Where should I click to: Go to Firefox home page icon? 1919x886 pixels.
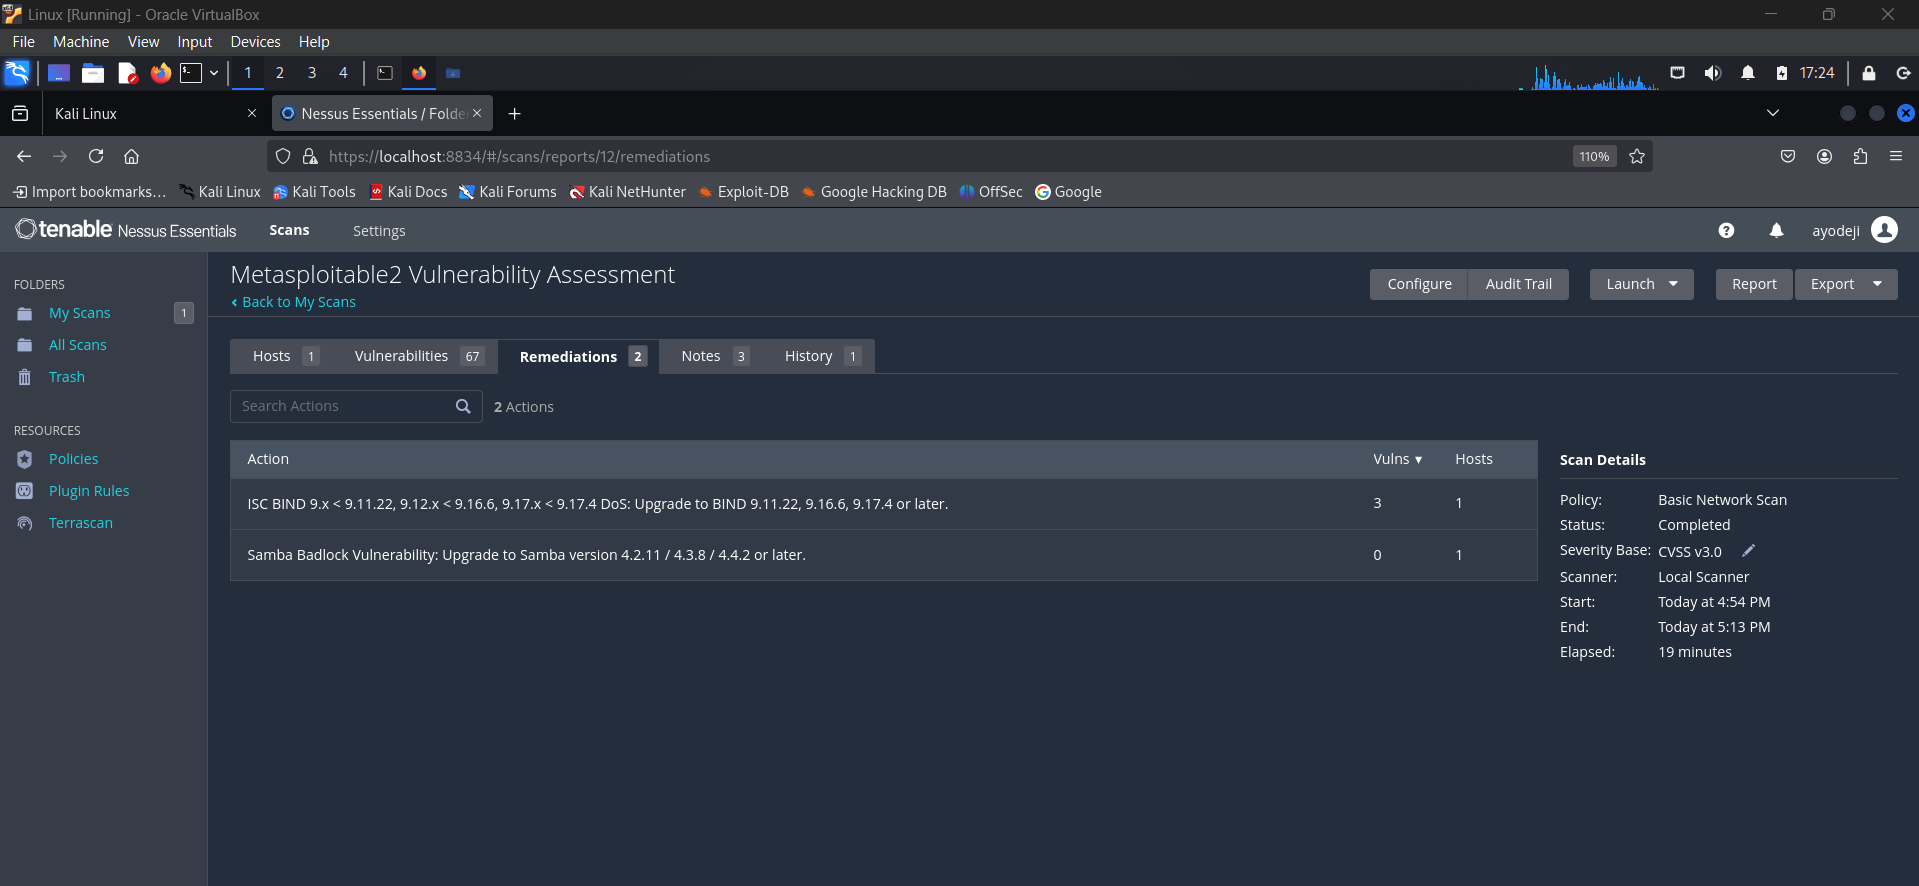(x=131, y=156)
